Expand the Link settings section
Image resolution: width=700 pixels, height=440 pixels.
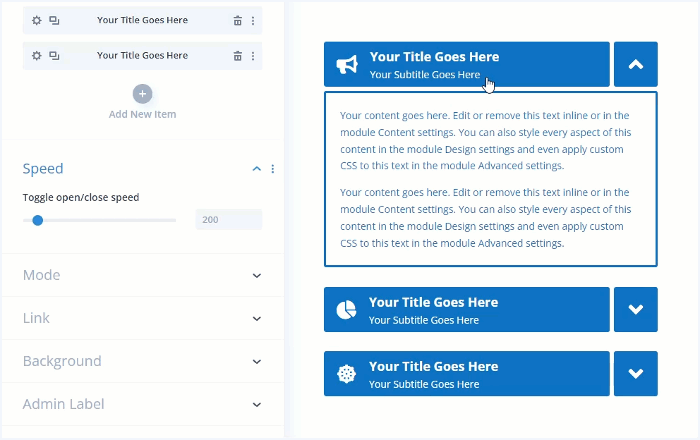click(x=256, y=319)
